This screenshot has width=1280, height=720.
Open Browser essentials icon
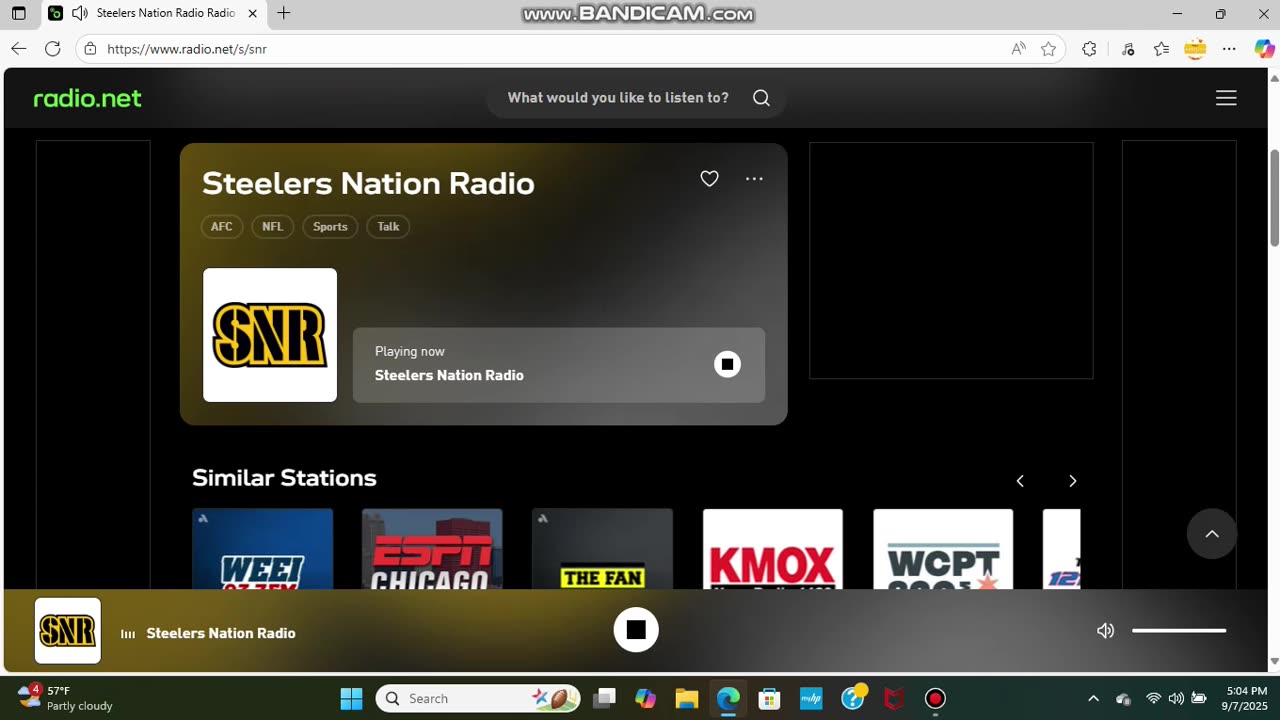(x=1128, y=49)
